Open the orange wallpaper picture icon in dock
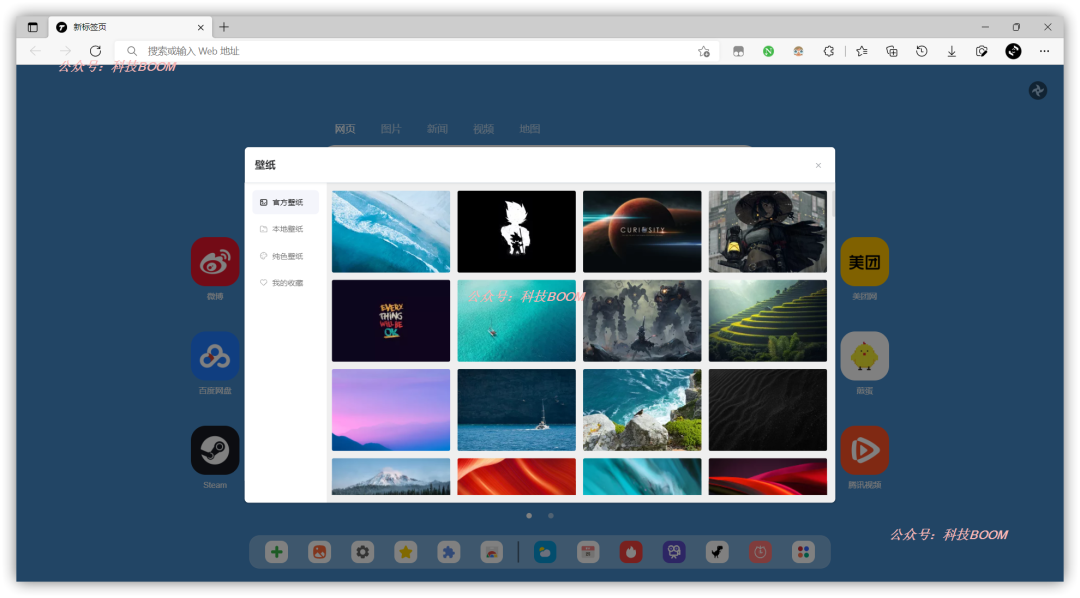The image size is (1080, 598). (x=320, y=552)
